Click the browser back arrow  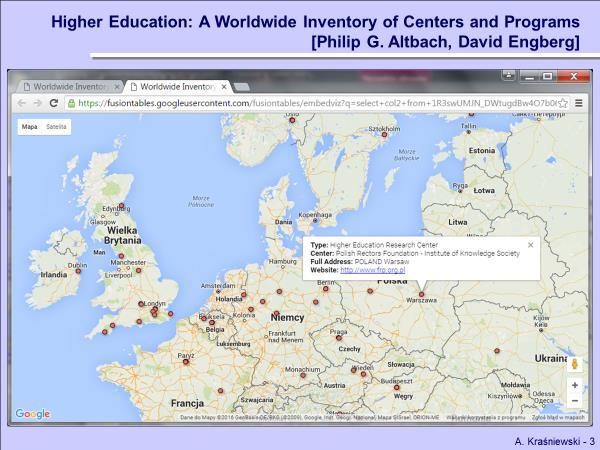[x=22, y=103]
